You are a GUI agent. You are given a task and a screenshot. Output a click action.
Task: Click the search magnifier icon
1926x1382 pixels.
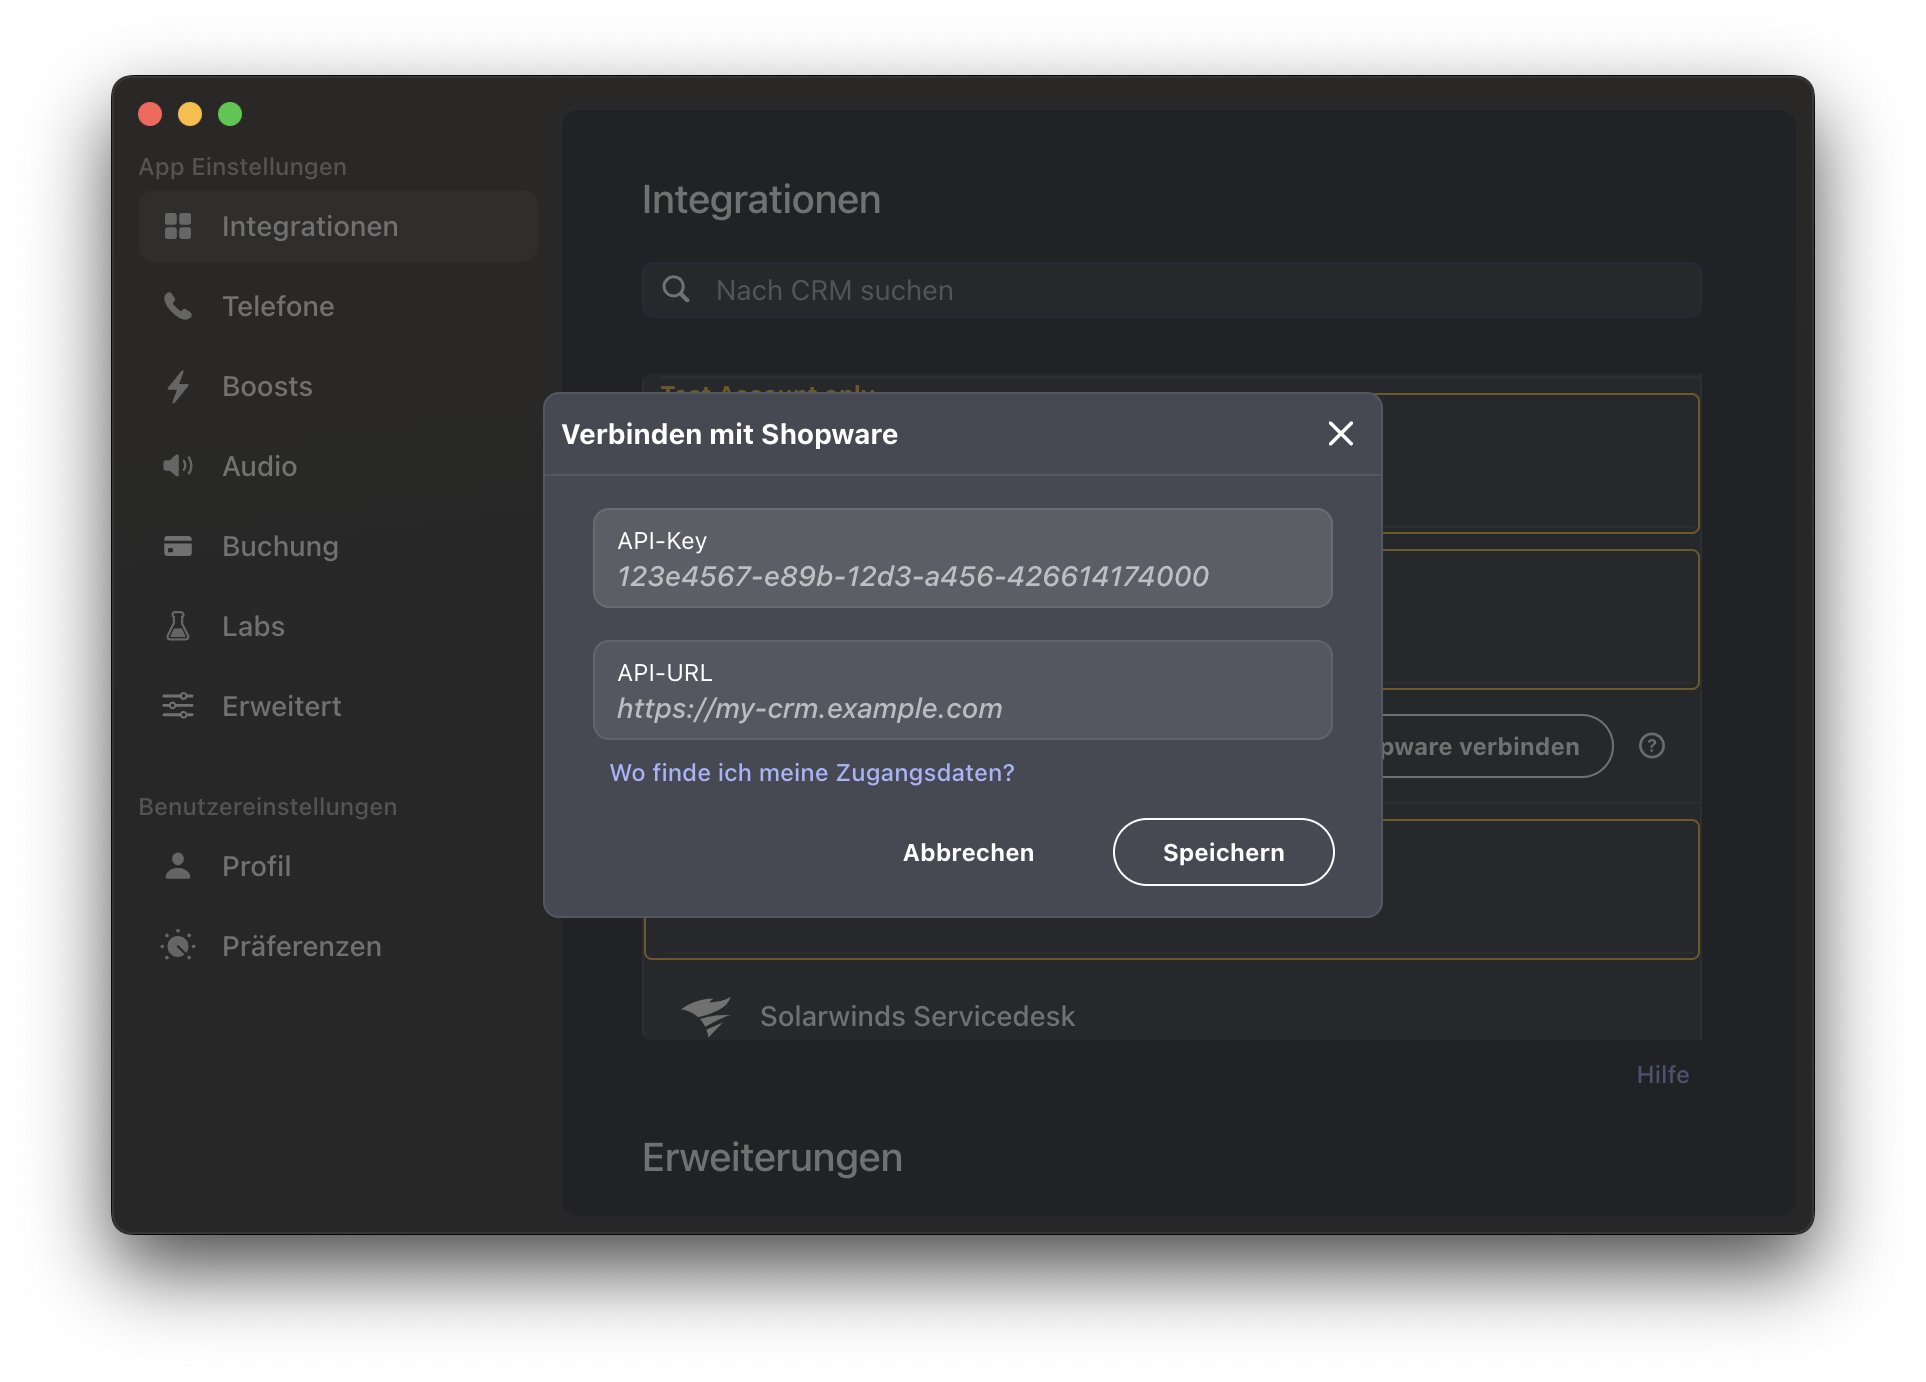tap(677, 290)
